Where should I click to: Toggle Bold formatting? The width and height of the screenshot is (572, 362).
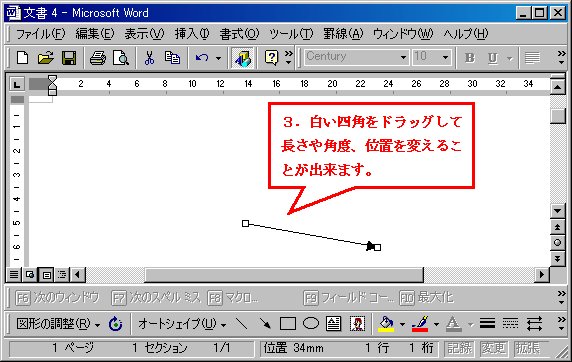[x=469, y=58]
